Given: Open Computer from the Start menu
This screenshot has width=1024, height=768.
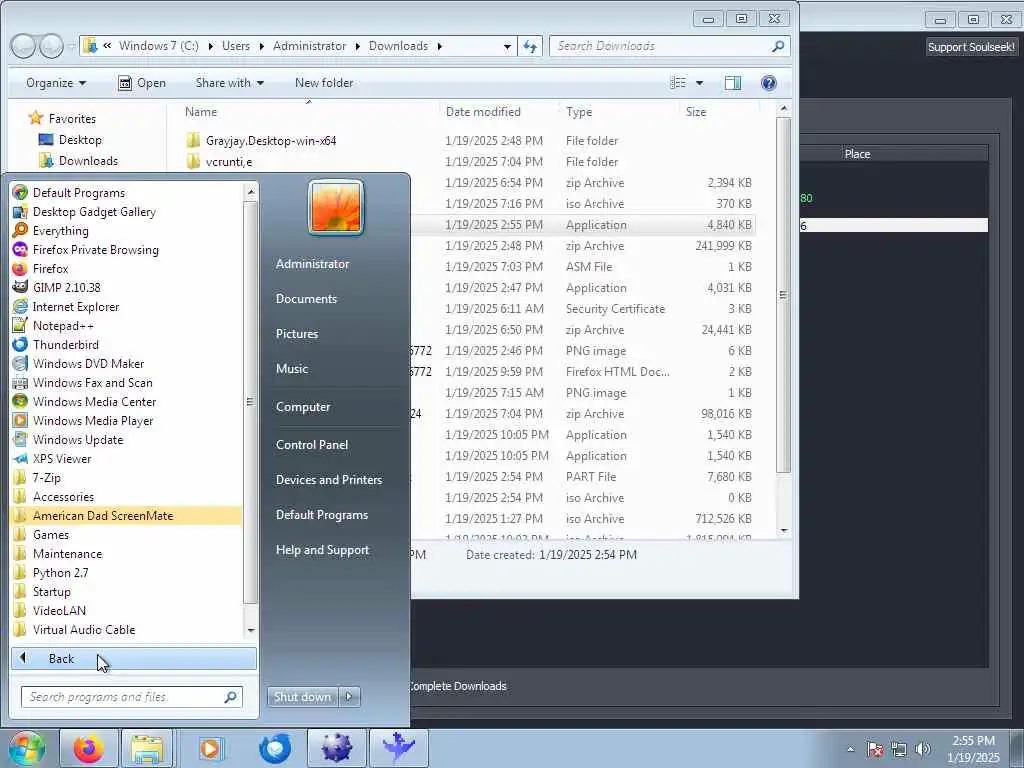Looking at the screenshot, I should click(303, 407).
